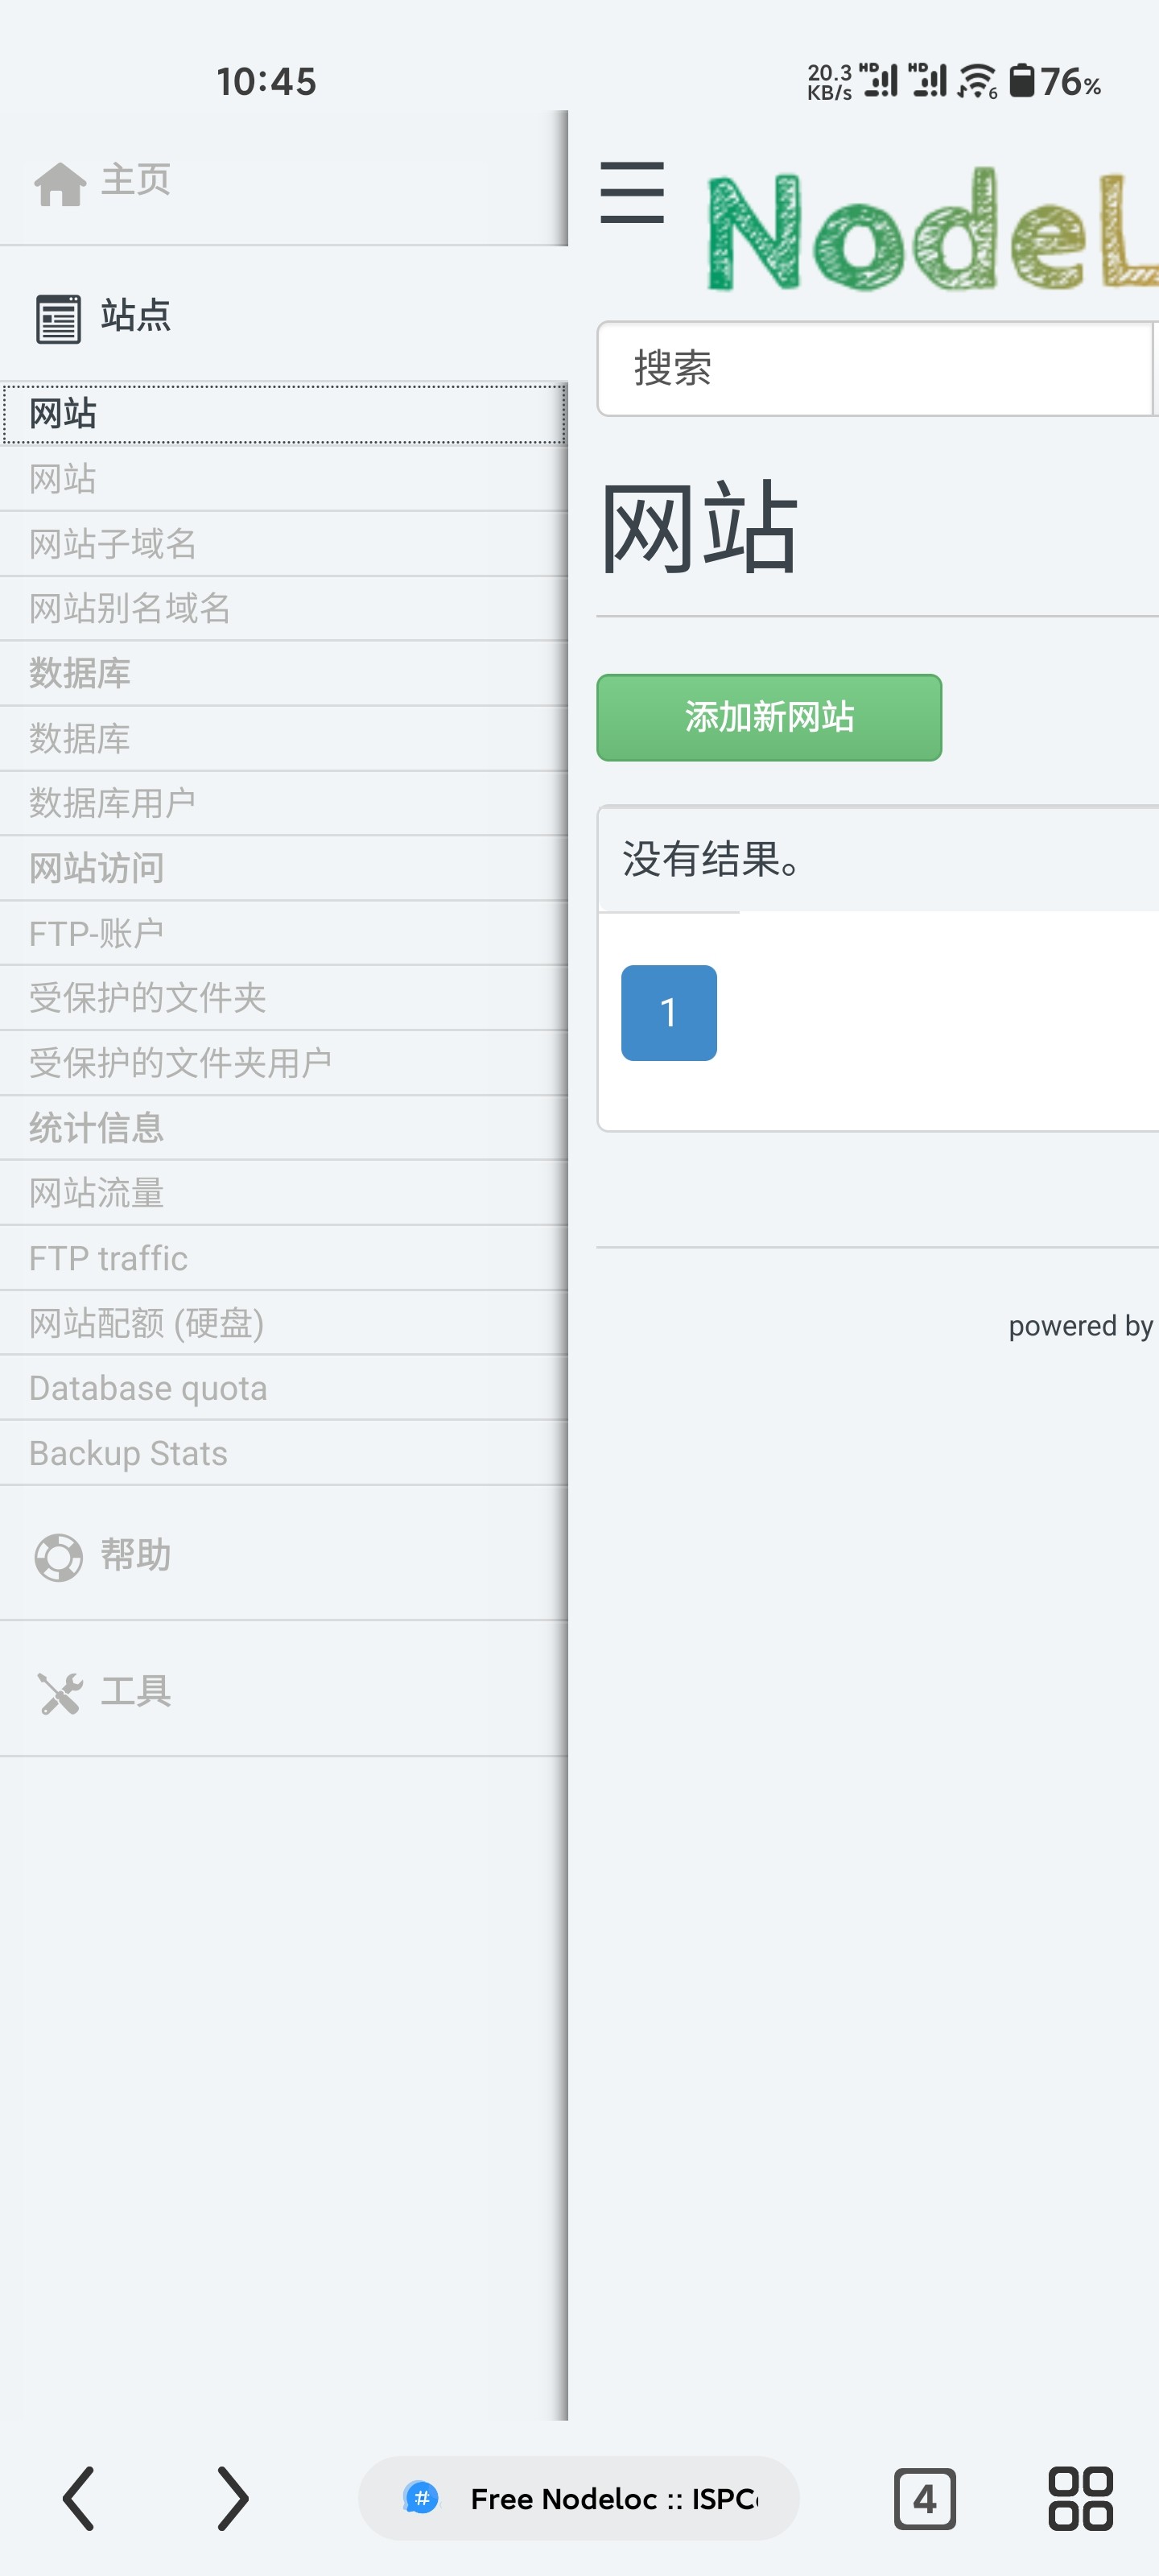1159x2576 pixels.
Task: Go to page 1 pagination button
Action: tap(669, 1012)
